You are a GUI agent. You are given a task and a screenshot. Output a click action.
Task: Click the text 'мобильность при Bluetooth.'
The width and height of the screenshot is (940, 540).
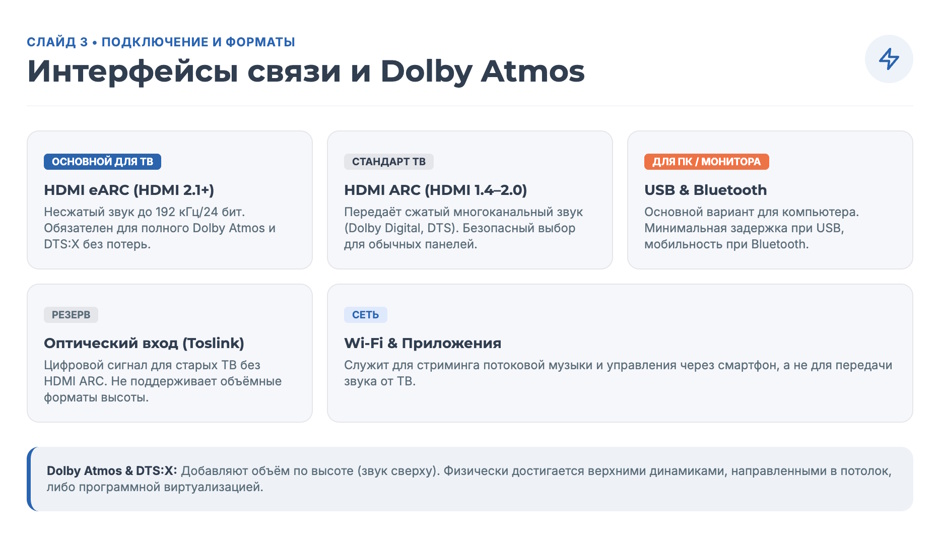tap(727, 245)
